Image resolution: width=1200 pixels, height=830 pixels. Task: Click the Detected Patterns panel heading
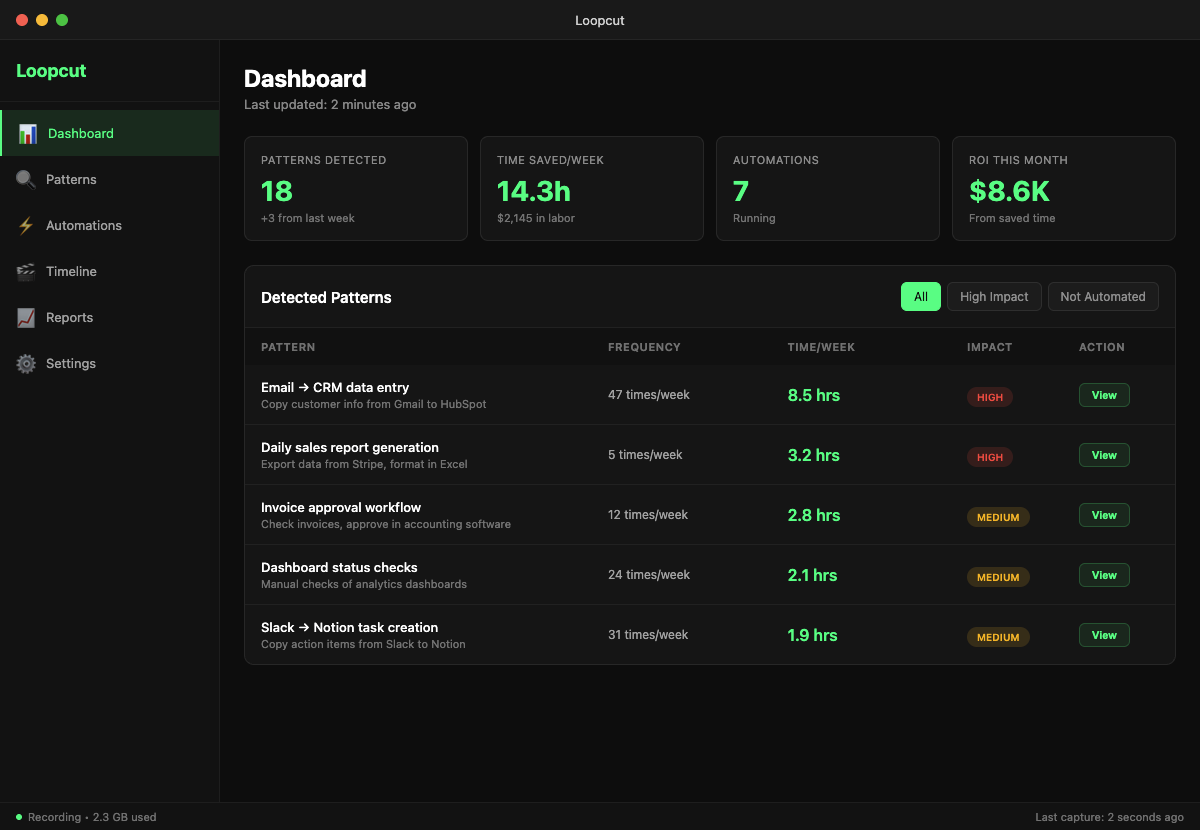pyautogui.click(x=326, y=297)
